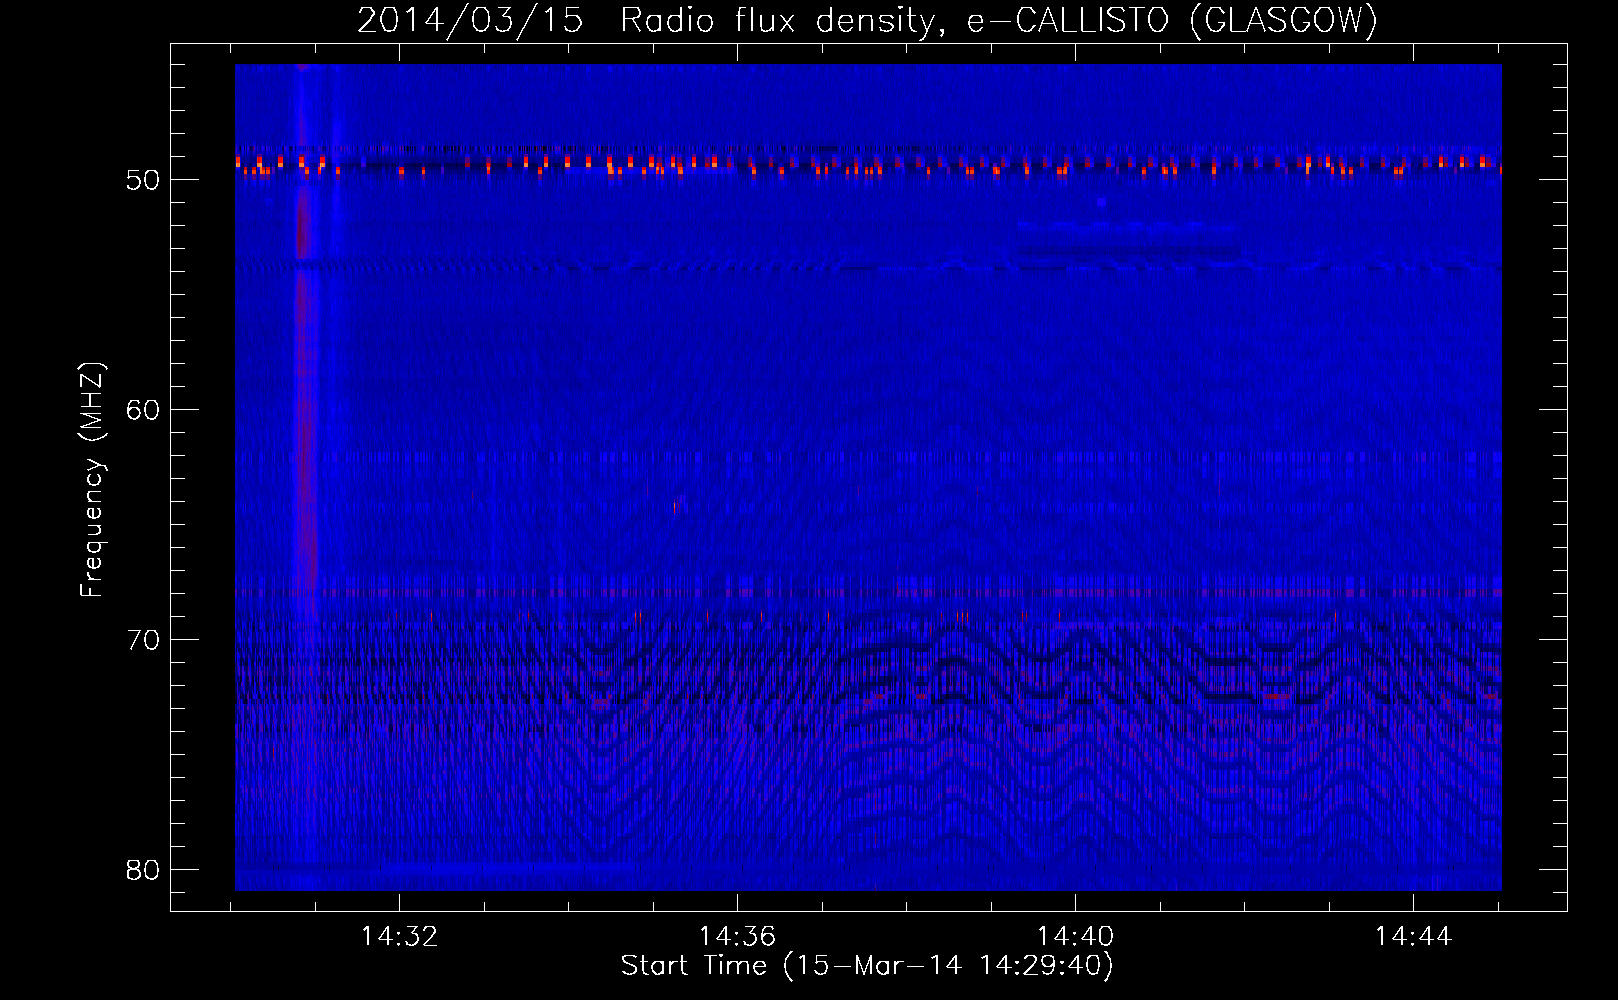This screenshot has width=1618, height=1000.
Task: Click the 50 MHz frequency tick label
Action: pyautogui.click(x=144, y=180)
